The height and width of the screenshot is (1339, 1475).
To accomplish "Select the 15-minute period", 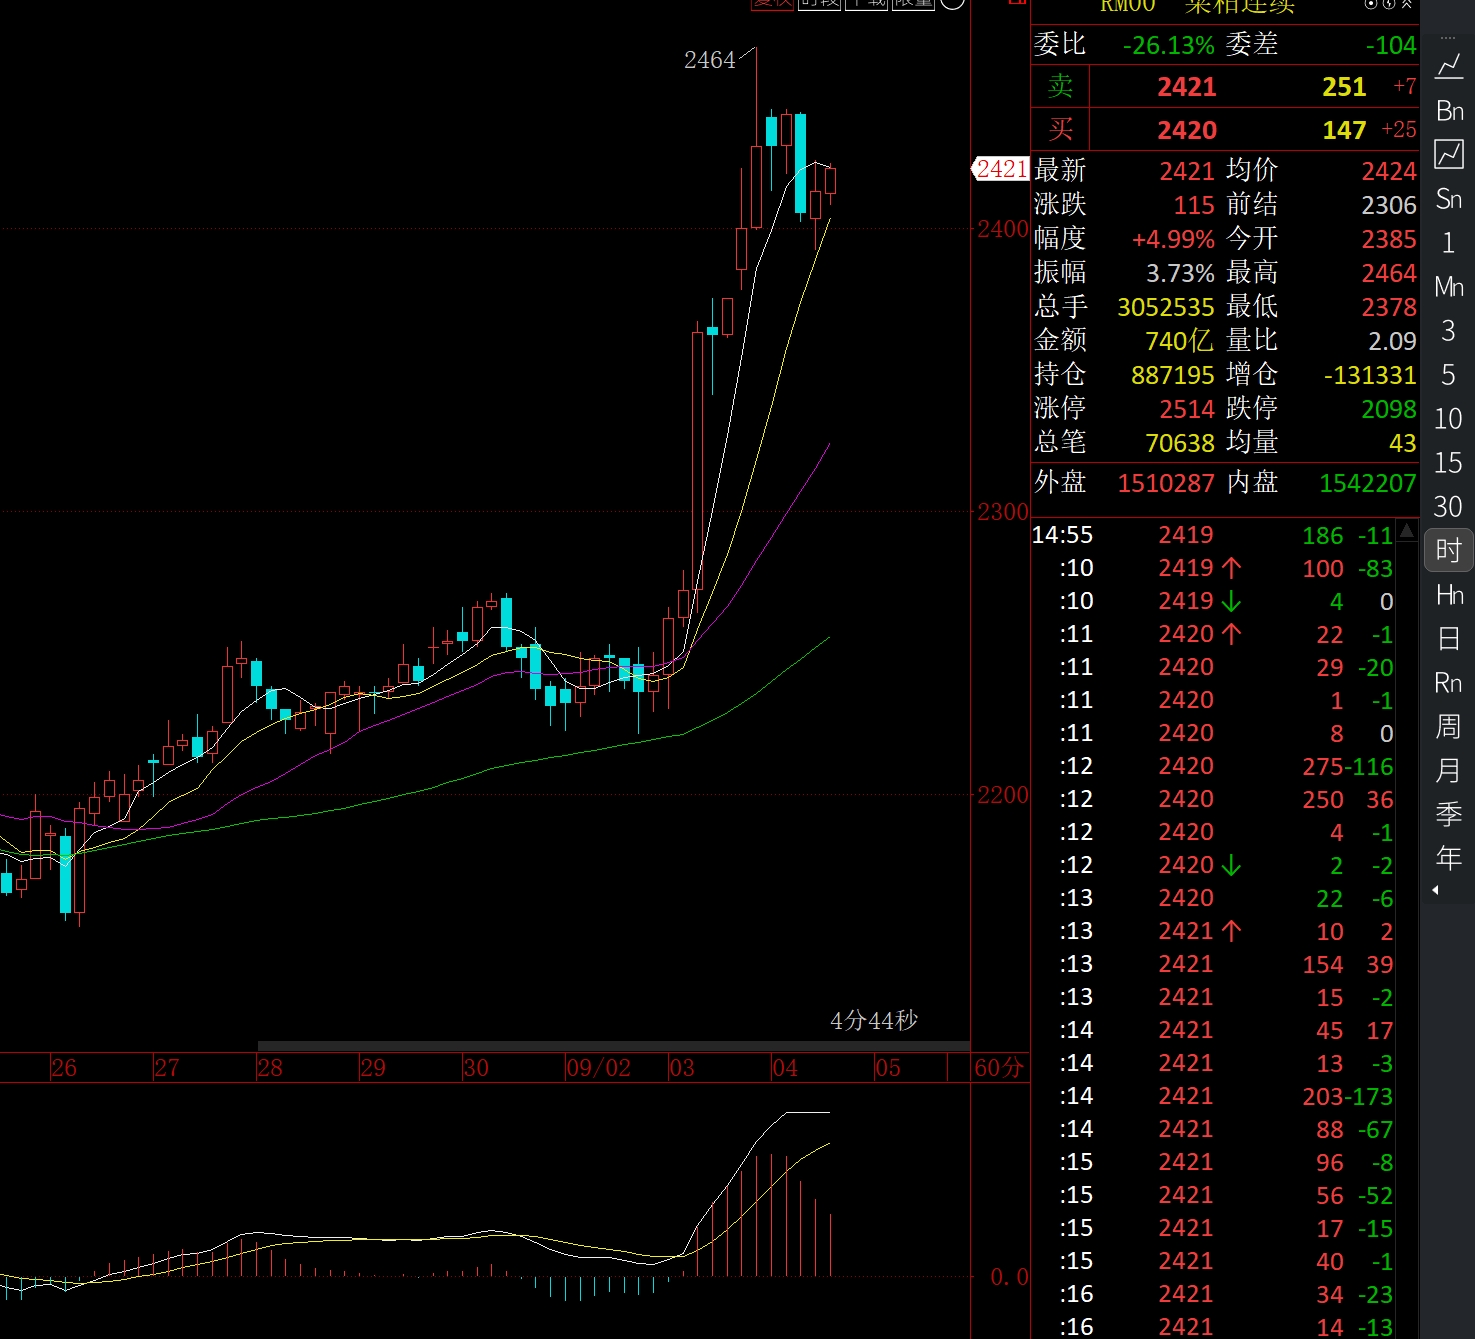I will click(1448, 462).
